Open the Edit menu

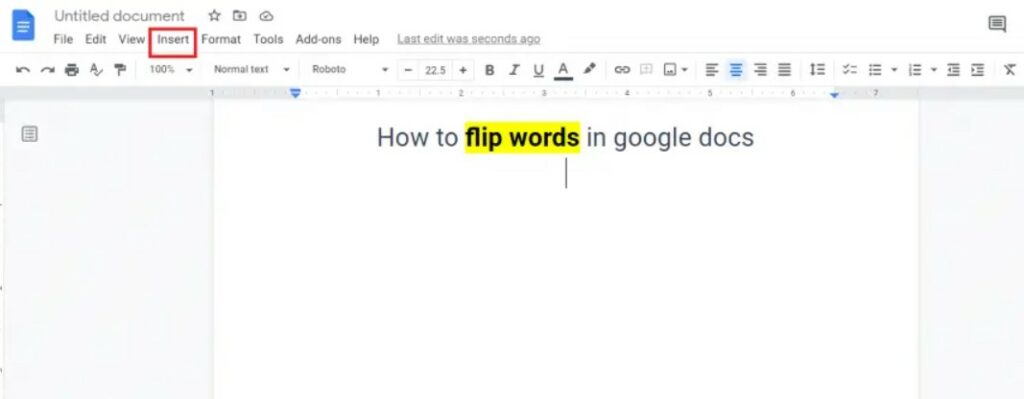(95, 39)
